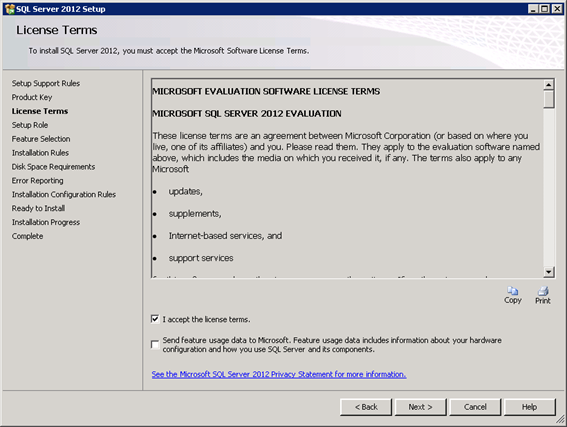This screenshot has height=427, width=567.
Task: Select 'License Terms' step in sidebar
Action: pos(40,111)
